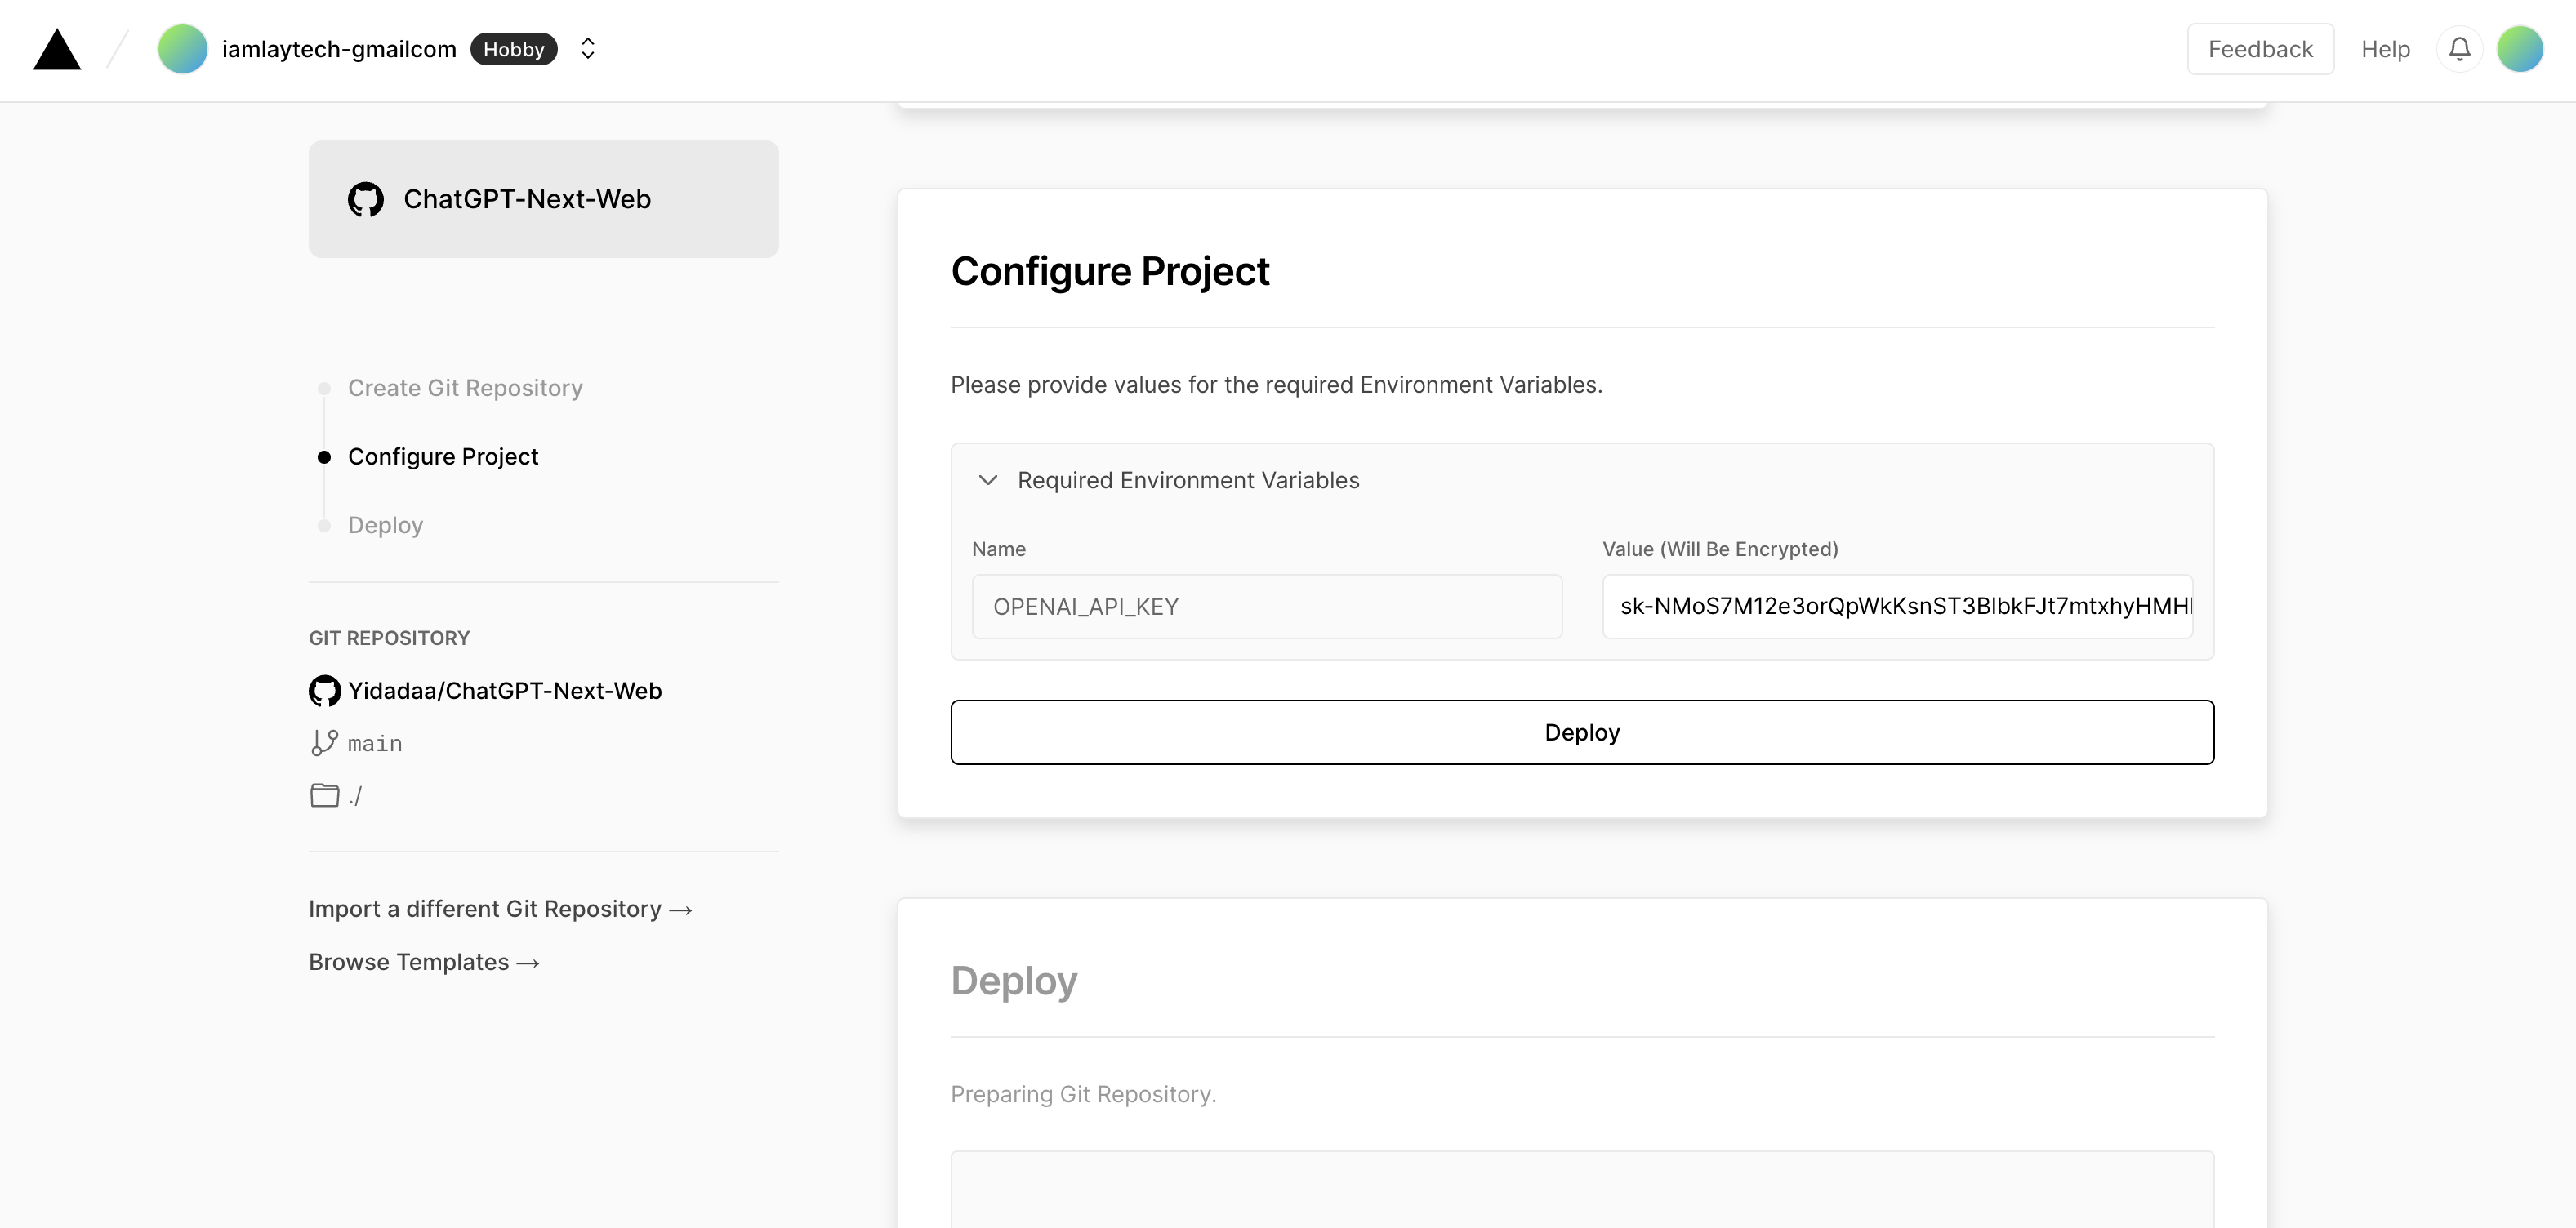This screenshot has height=1228, width=2576.
Task: Open the Help link
Action: 2385,49
